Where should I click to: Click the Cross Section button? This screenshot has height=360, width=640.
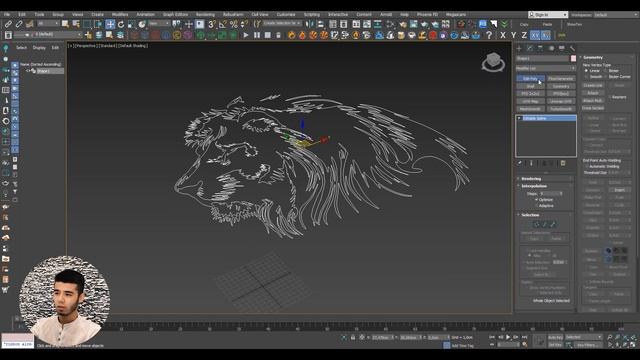tap(593, 108)
